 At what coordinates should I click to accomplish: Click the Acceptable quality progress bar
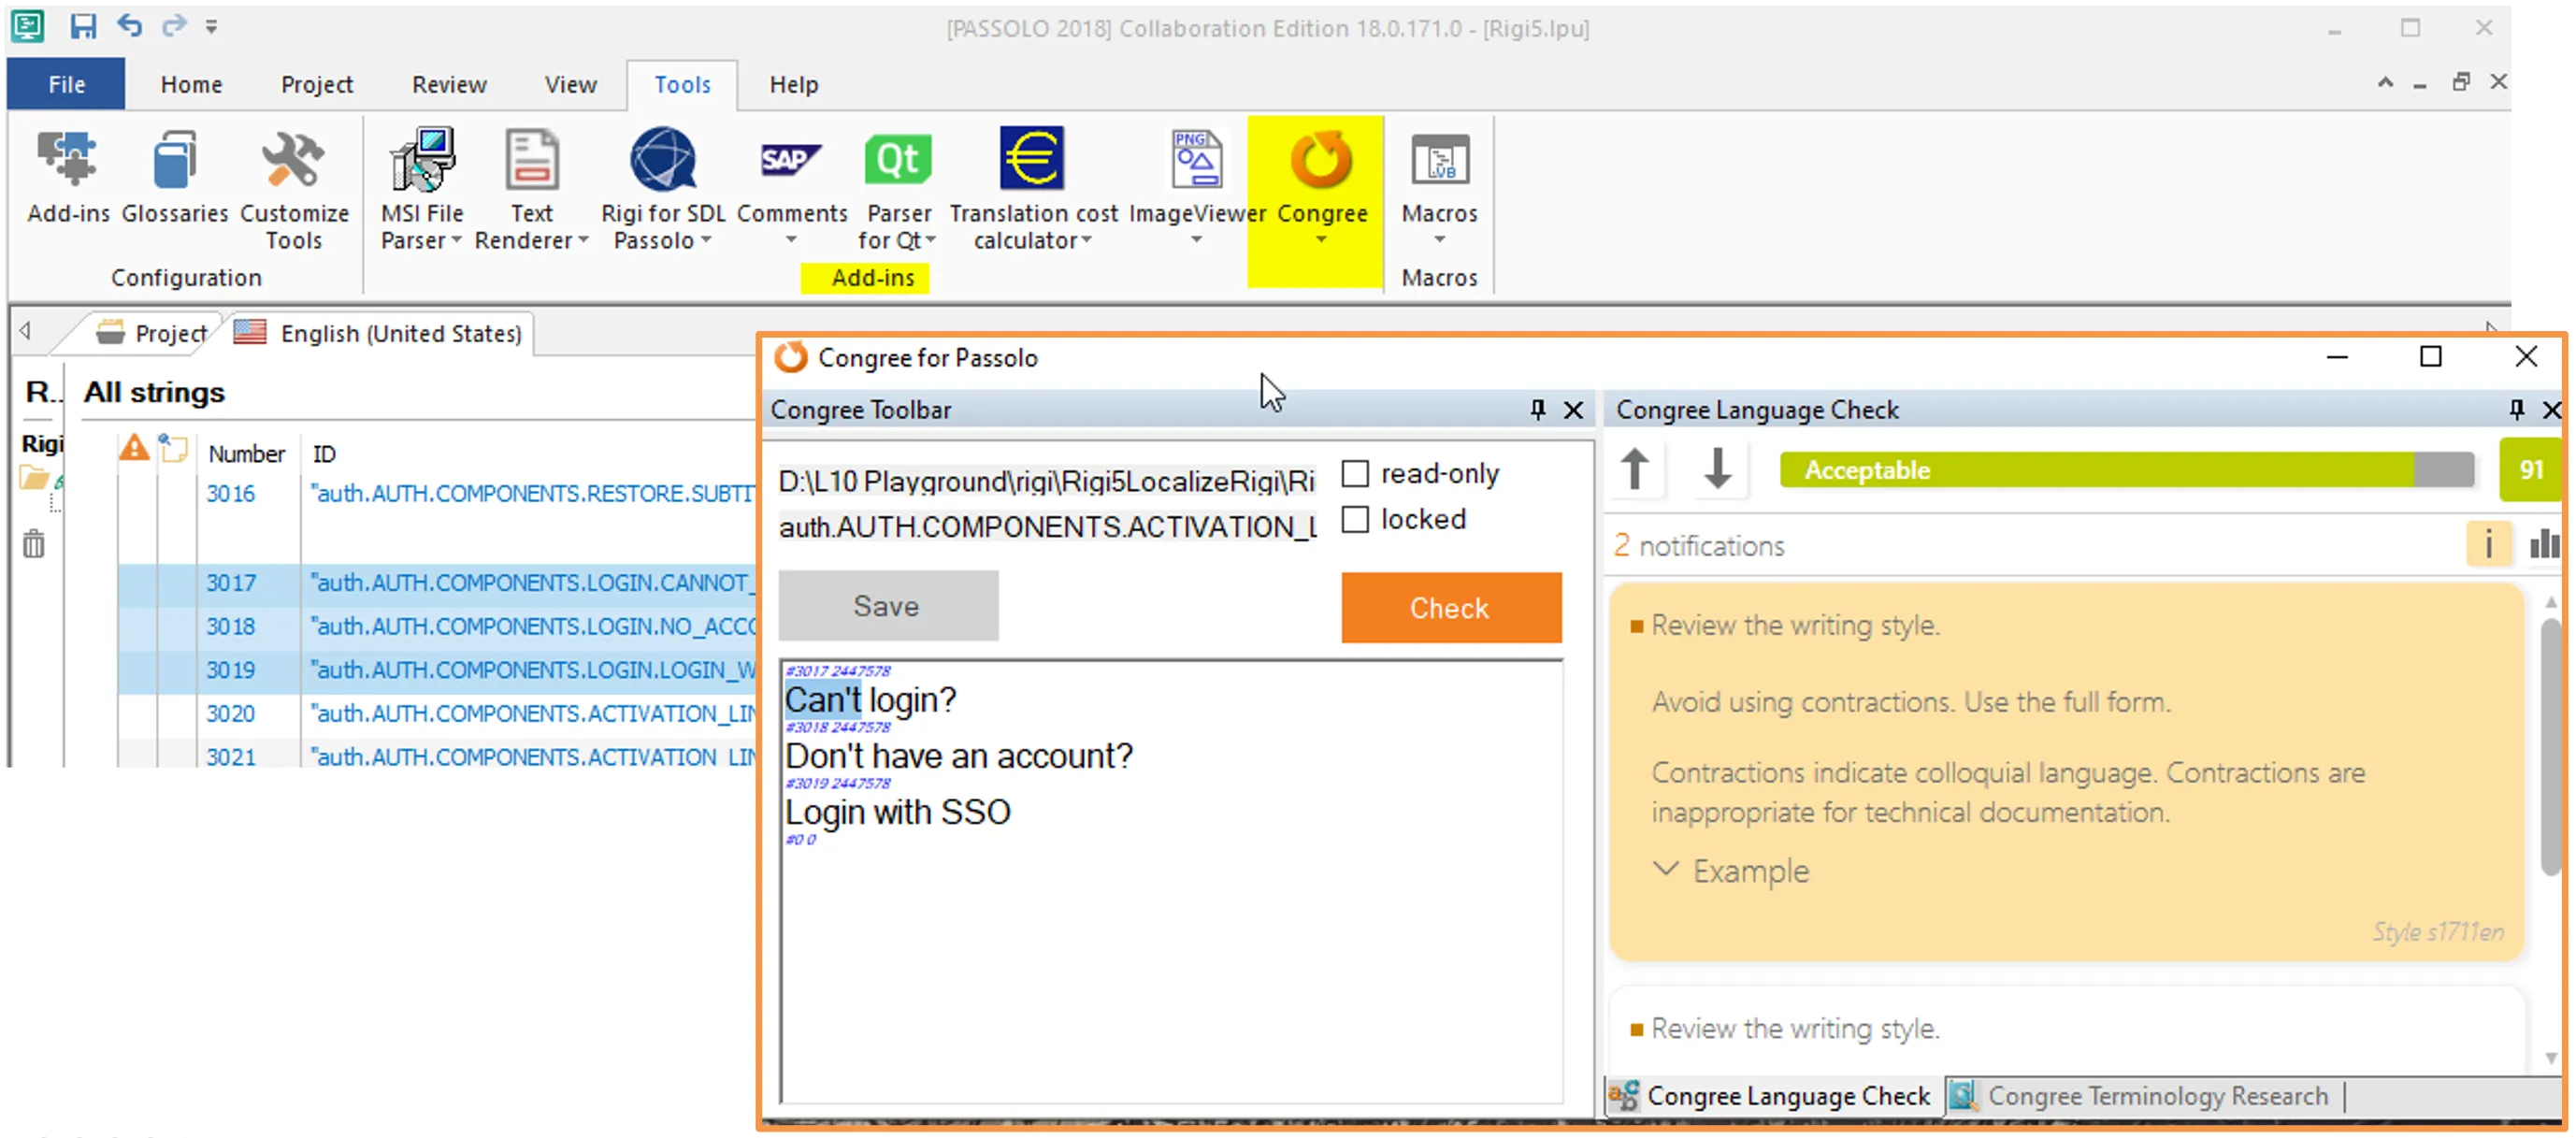pyautogui.click(x=2126, y=470)
